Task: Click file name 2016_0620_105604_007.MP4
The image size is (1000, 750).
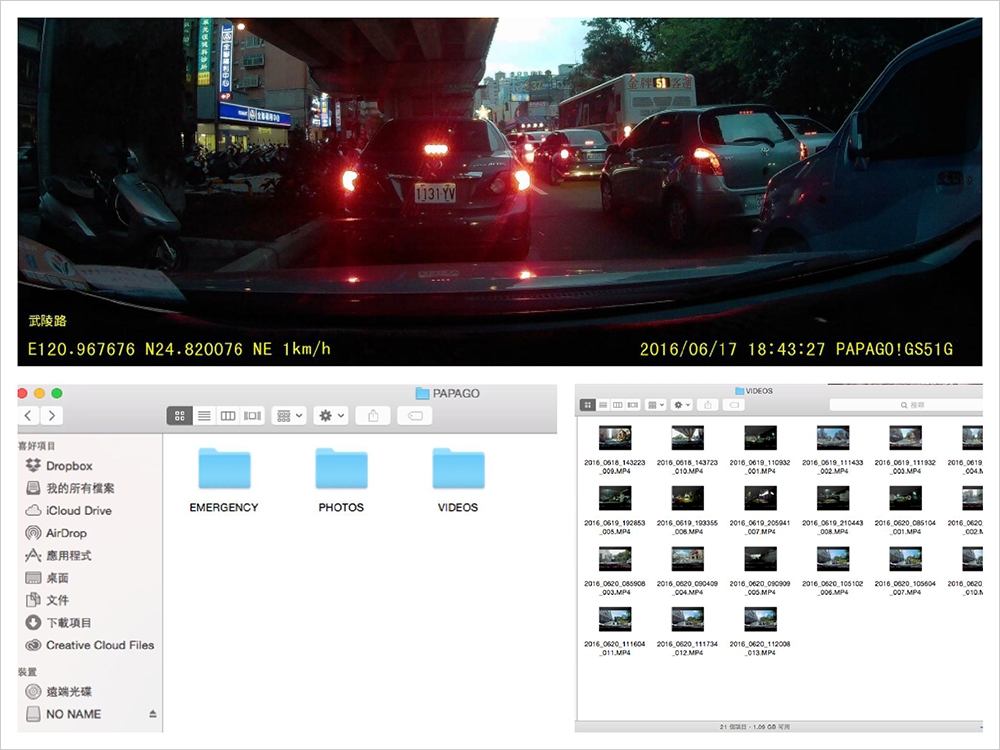Action: tap(906, 588)
